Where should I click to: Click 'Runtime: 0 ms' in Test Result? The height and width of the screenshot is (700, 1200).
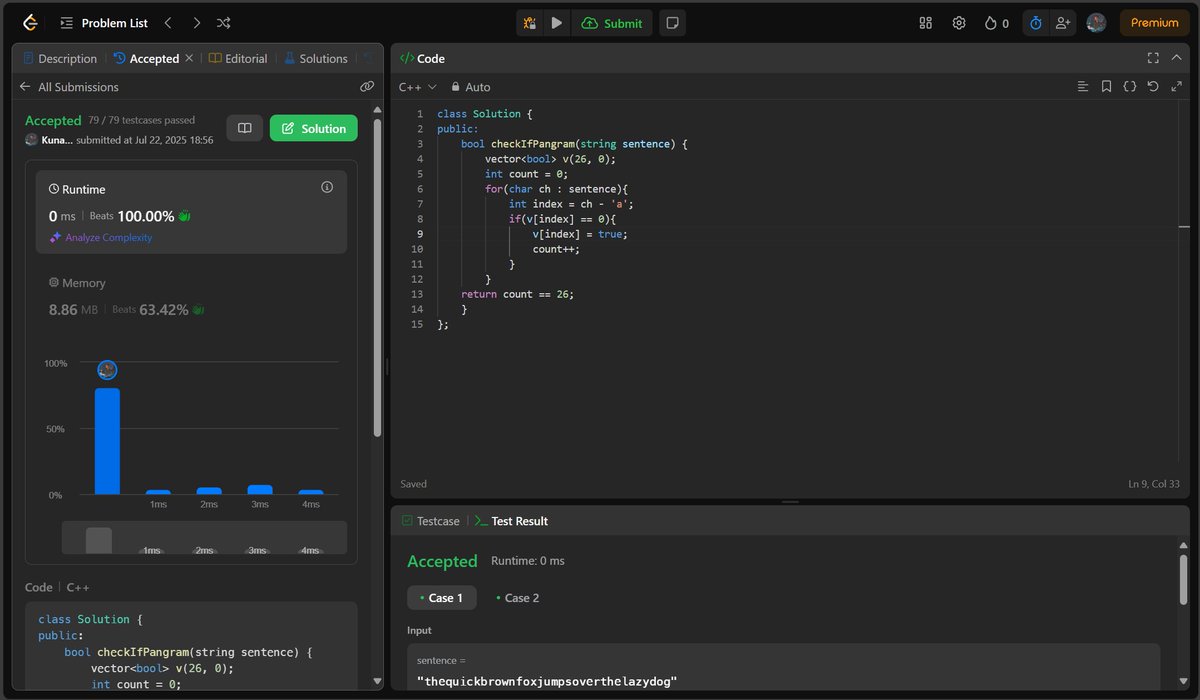pyautogui.click(x=528, y=561)
